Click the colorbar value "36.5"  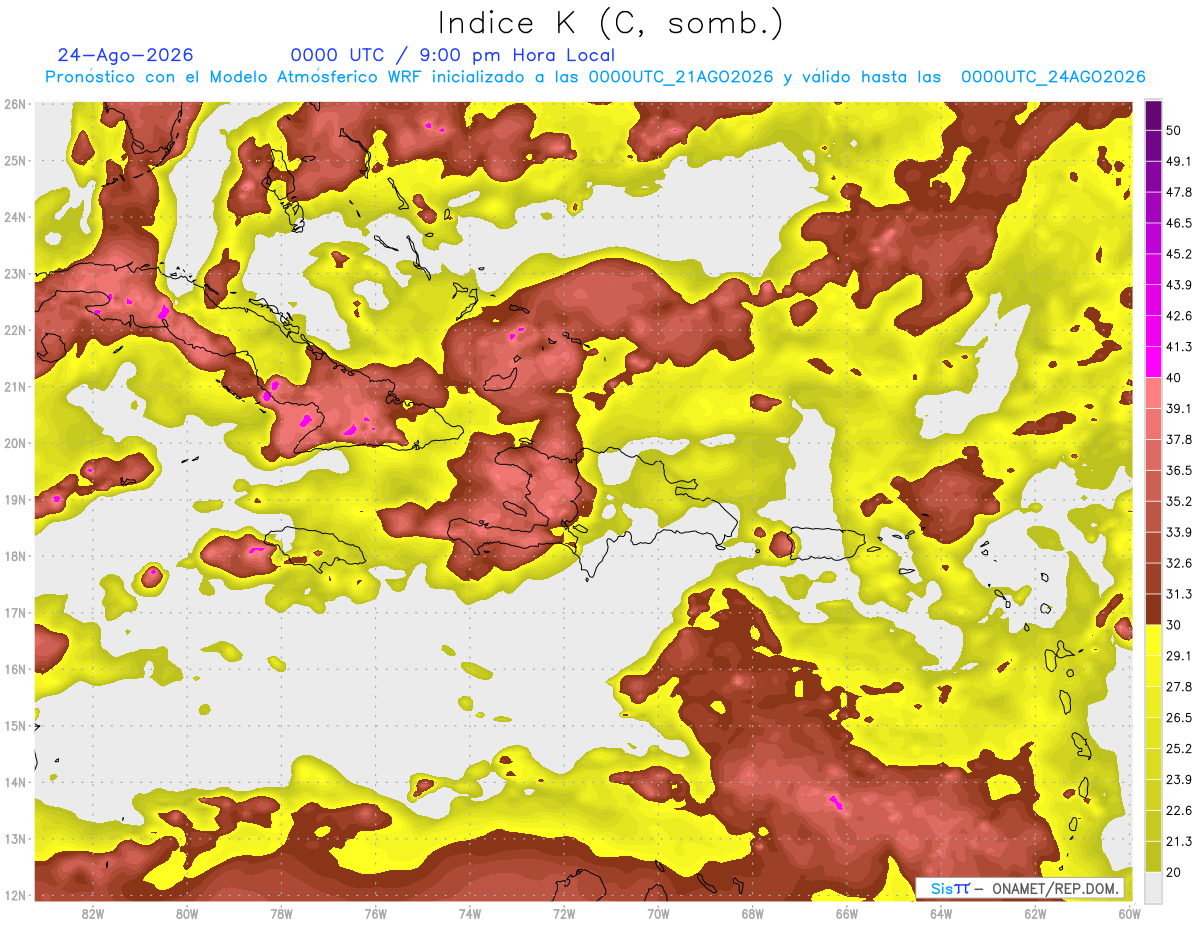tap(1179, 470)
